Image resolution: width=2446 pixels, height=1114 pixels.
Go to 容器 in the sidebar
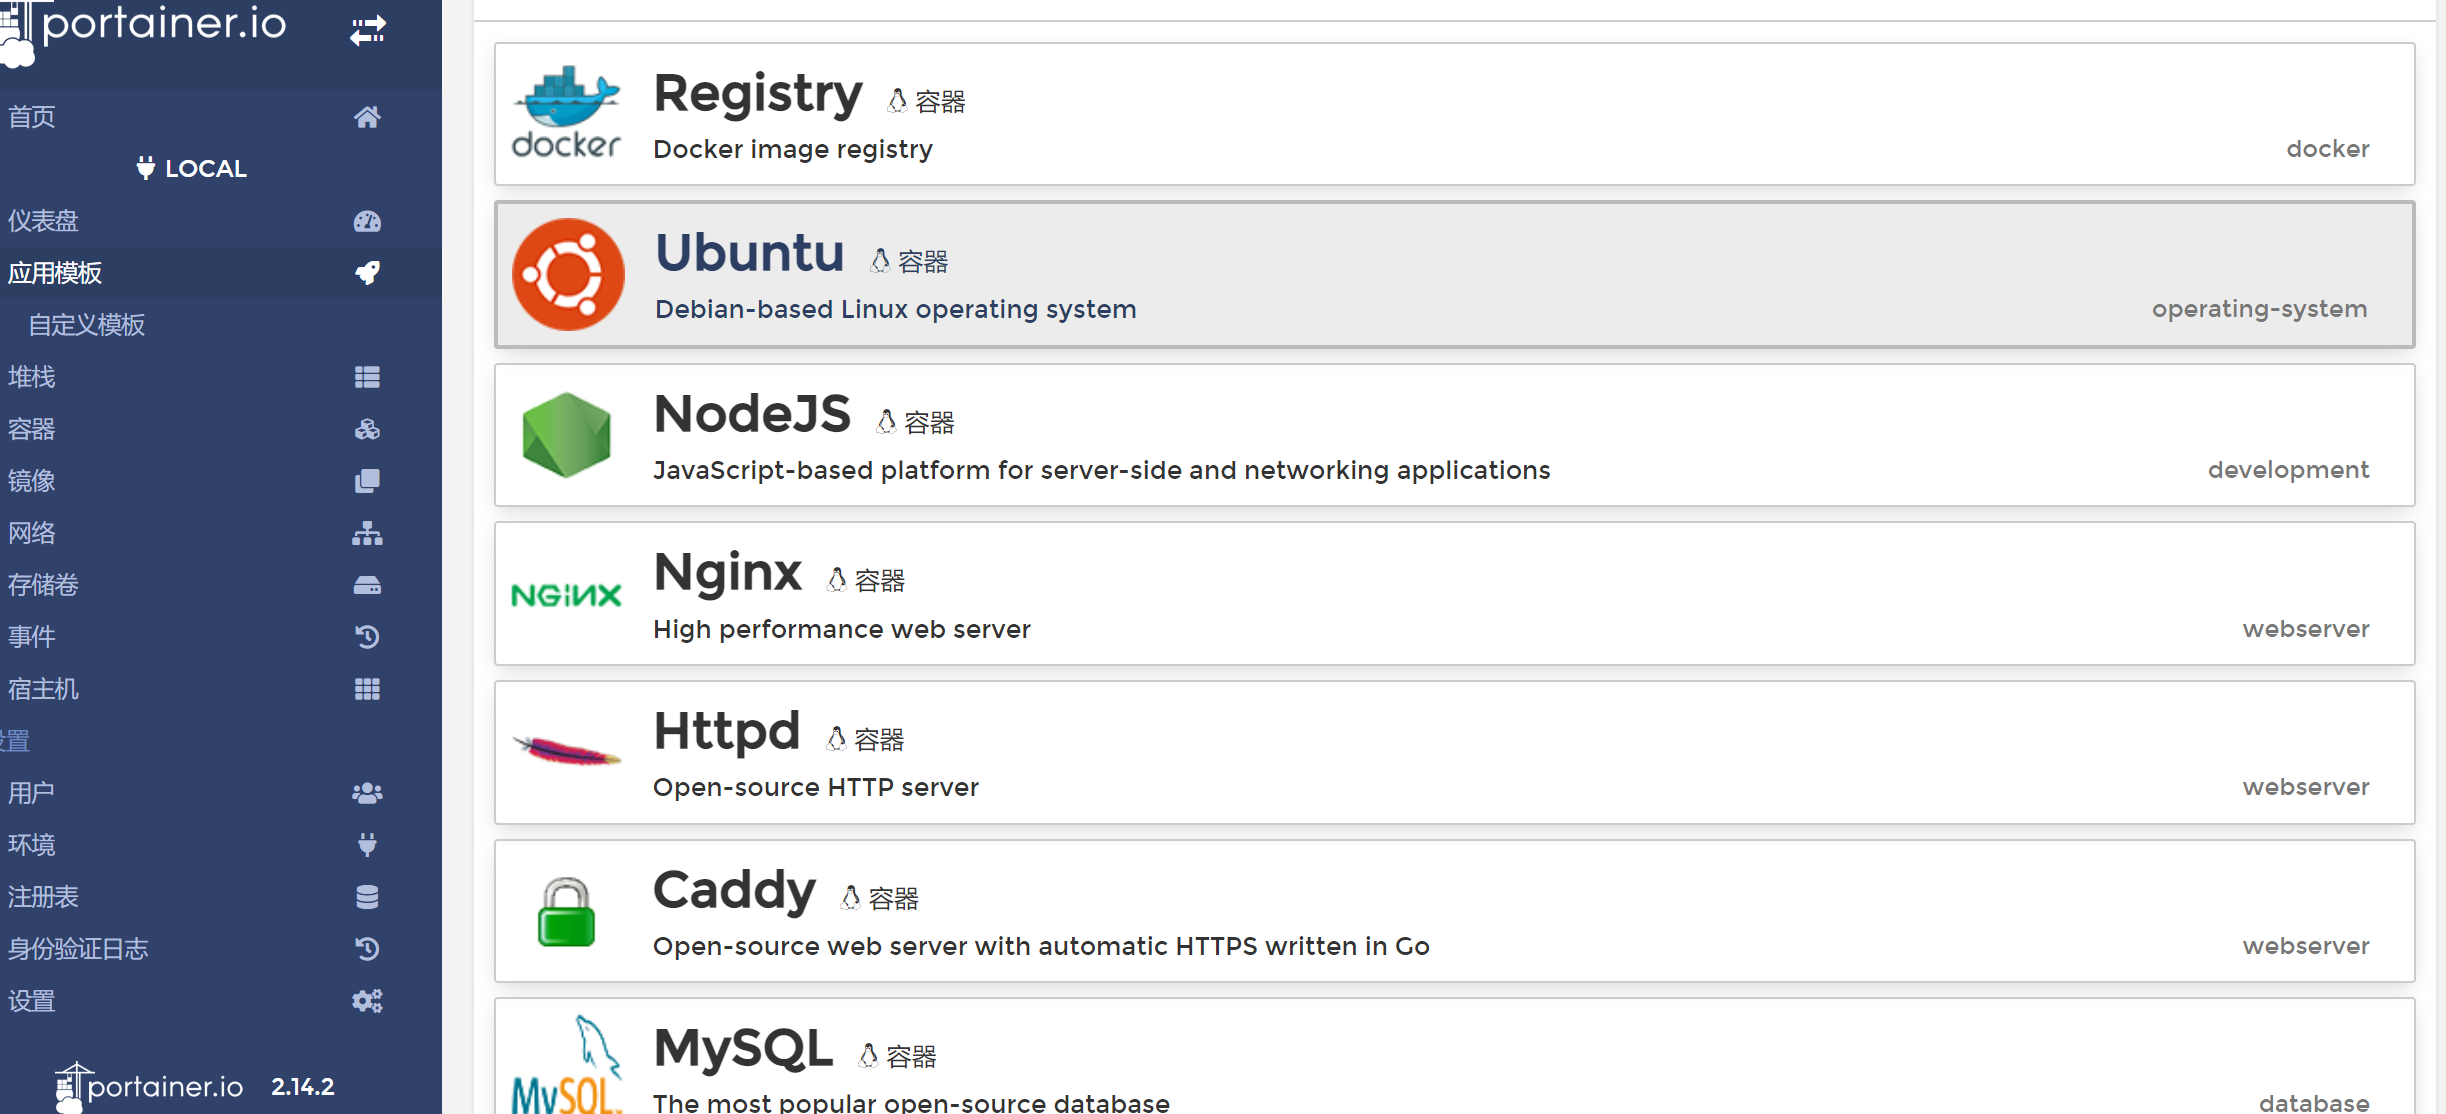[x=32, y=429]
